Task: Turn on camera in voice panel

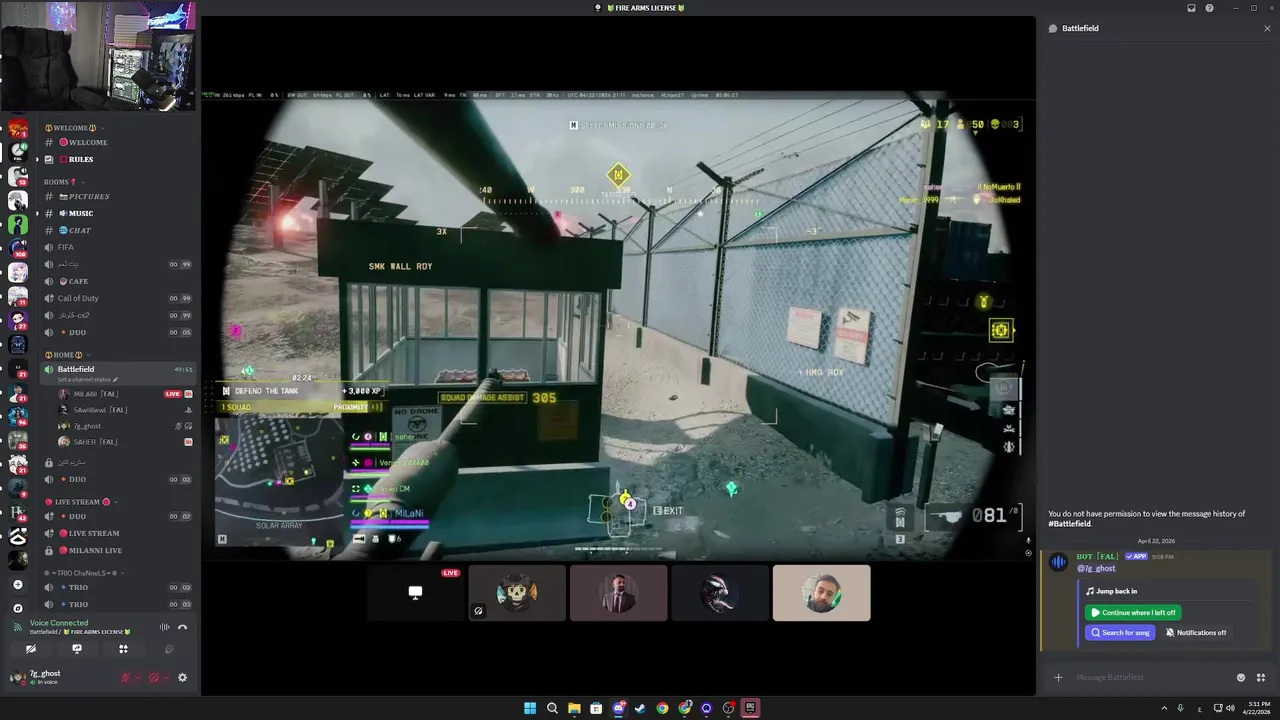Action: [31, 649]
